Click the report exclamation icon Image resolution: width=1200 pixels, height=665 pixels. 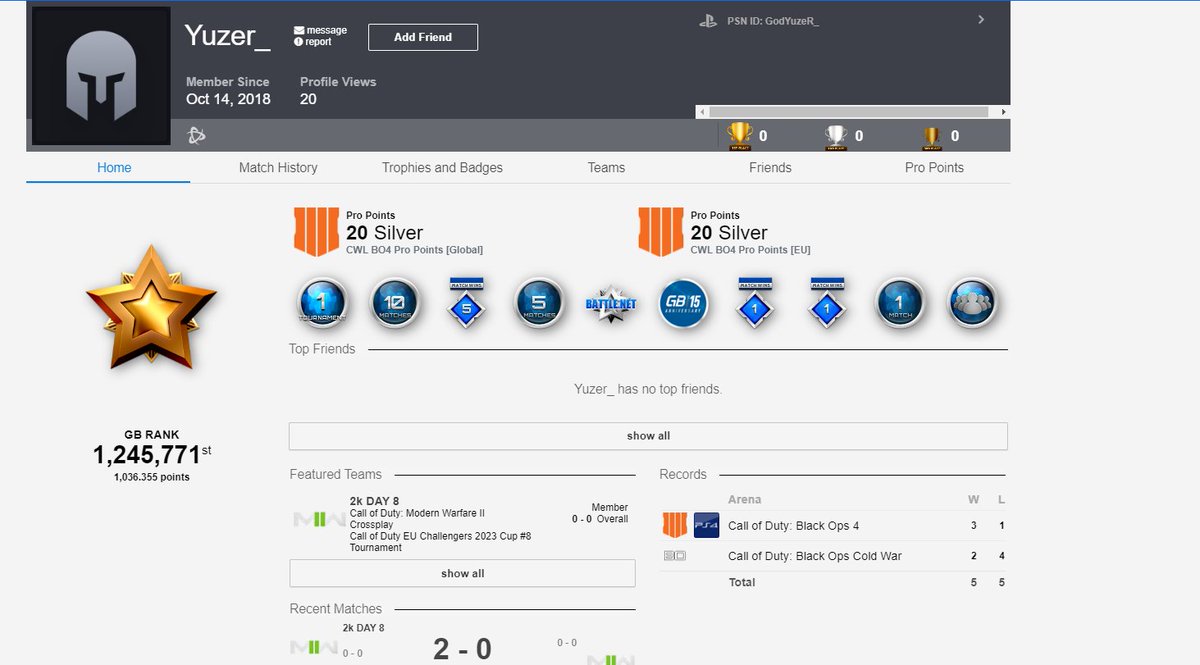tap(298, 42)
